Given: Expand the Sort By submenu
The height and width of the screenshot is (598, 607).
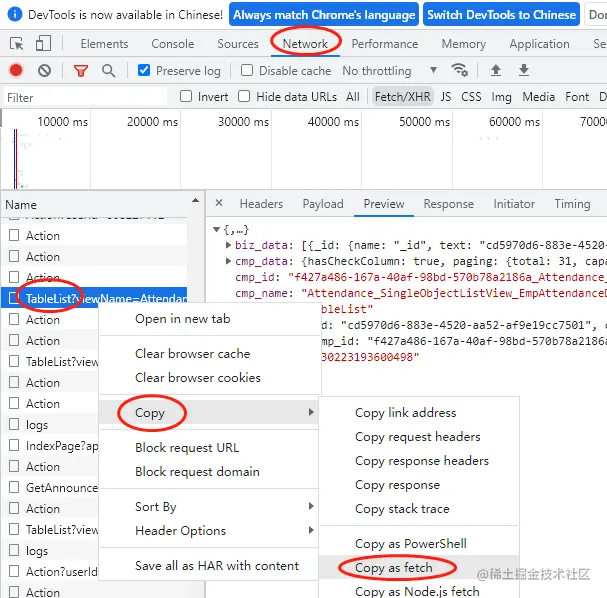Looking at the screenshot, I should coord(209,506).
